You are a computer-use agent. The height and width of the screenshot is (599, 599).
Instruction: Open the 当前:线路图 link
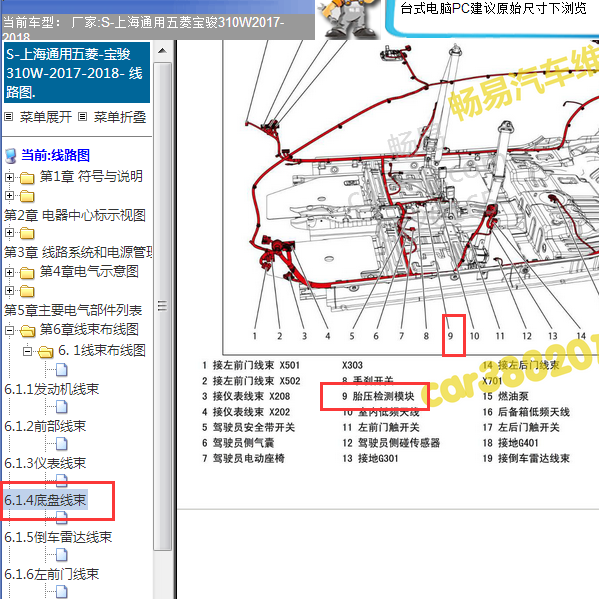(x=55, y=155)
